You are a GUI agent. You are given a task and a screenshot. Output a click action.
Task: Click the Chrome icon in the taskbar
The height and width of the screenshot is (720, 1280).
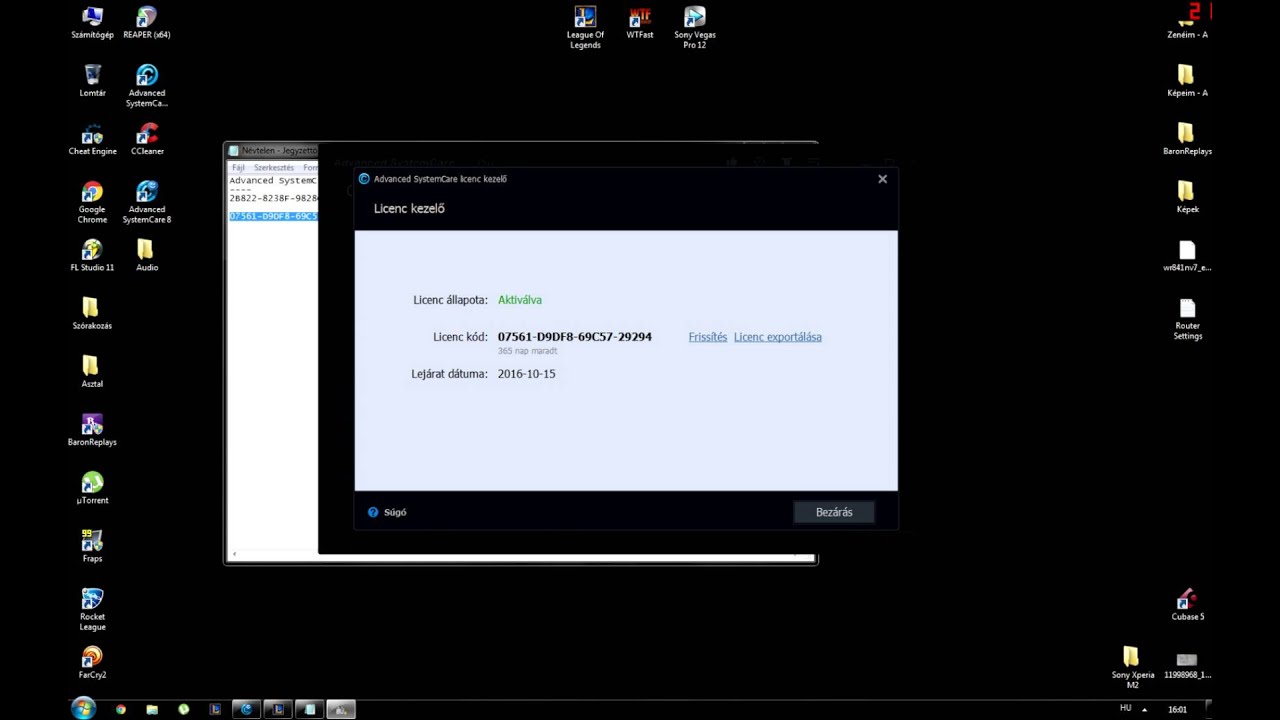(x=120, y=709)
